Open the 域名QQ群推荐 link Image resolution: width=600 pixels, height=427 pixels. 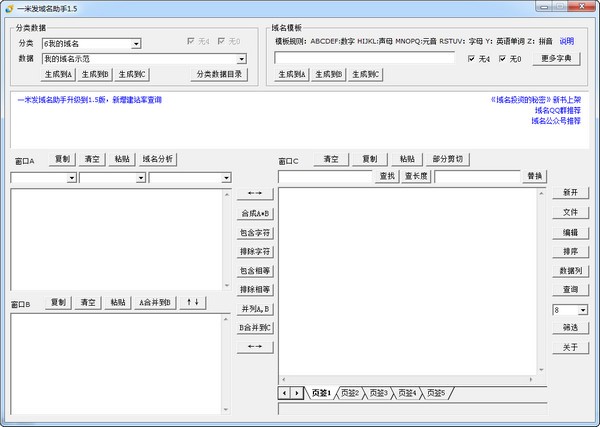coord(558,111)
